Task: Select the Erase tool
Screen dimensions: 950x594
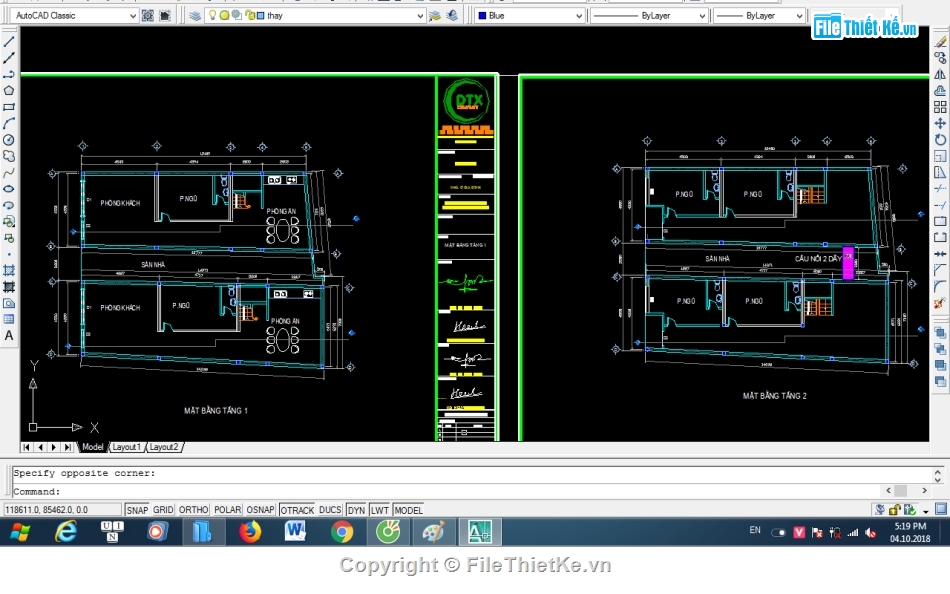Action: (x=940, y=42)
